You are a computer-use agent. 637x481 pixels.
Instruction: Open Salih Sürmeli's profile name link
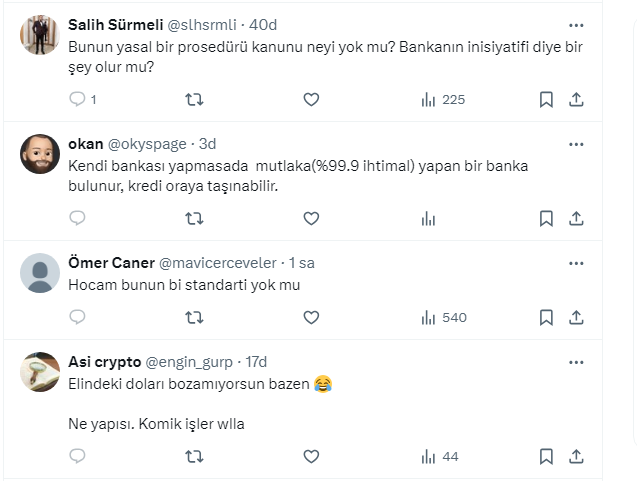(x=108, y=25)
